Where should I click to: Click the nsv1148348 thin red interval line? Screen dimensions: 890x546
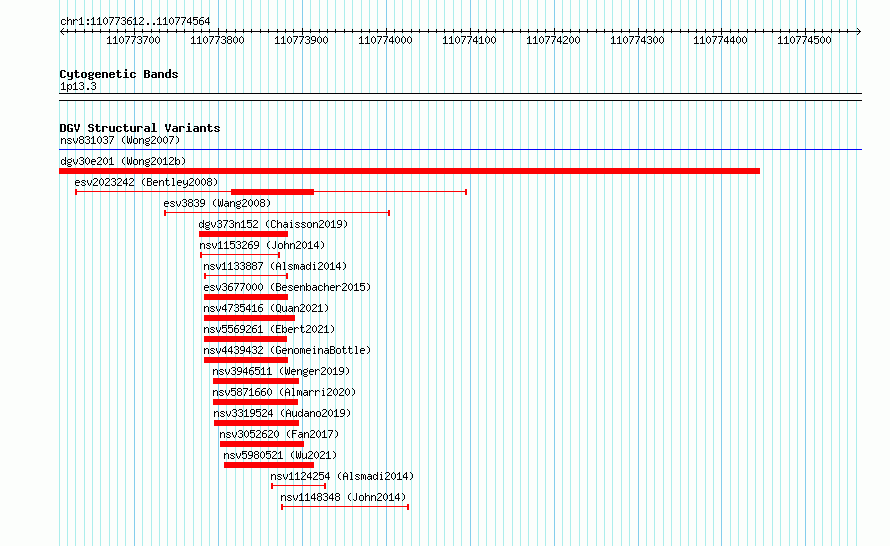pyautogui.click(x=345, y=507)
